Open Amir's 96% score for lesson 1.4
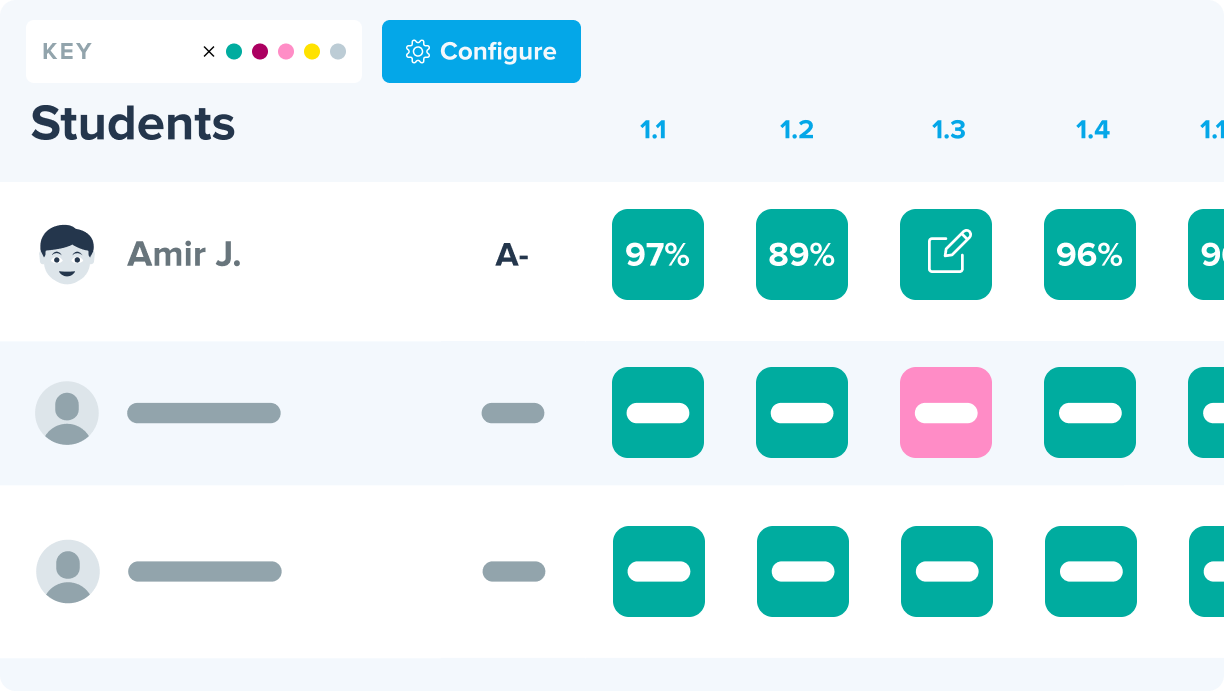Viewport: 1224px width, 691px height. (x=1090, y=255)
